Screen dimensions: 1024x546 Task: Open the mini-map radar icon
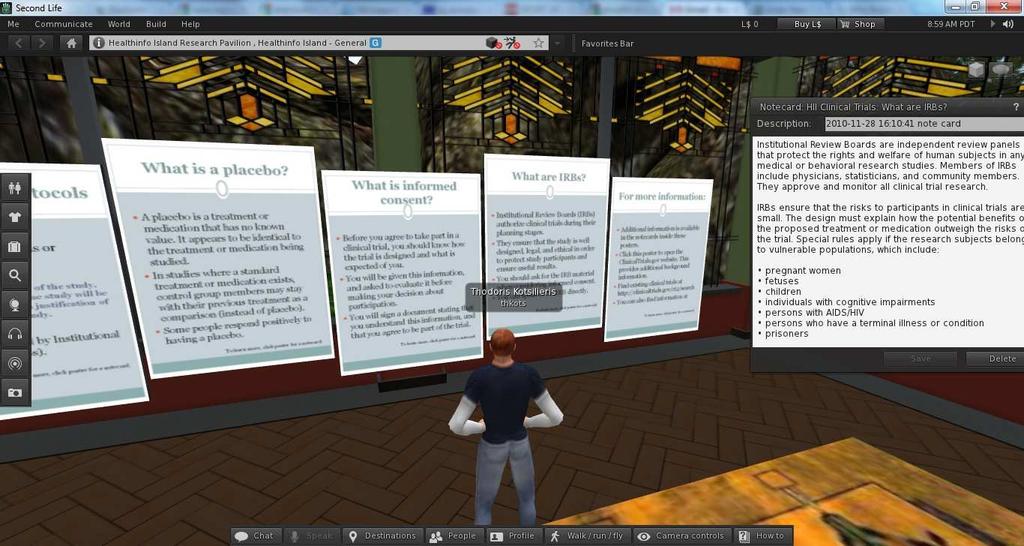[15, 363]
